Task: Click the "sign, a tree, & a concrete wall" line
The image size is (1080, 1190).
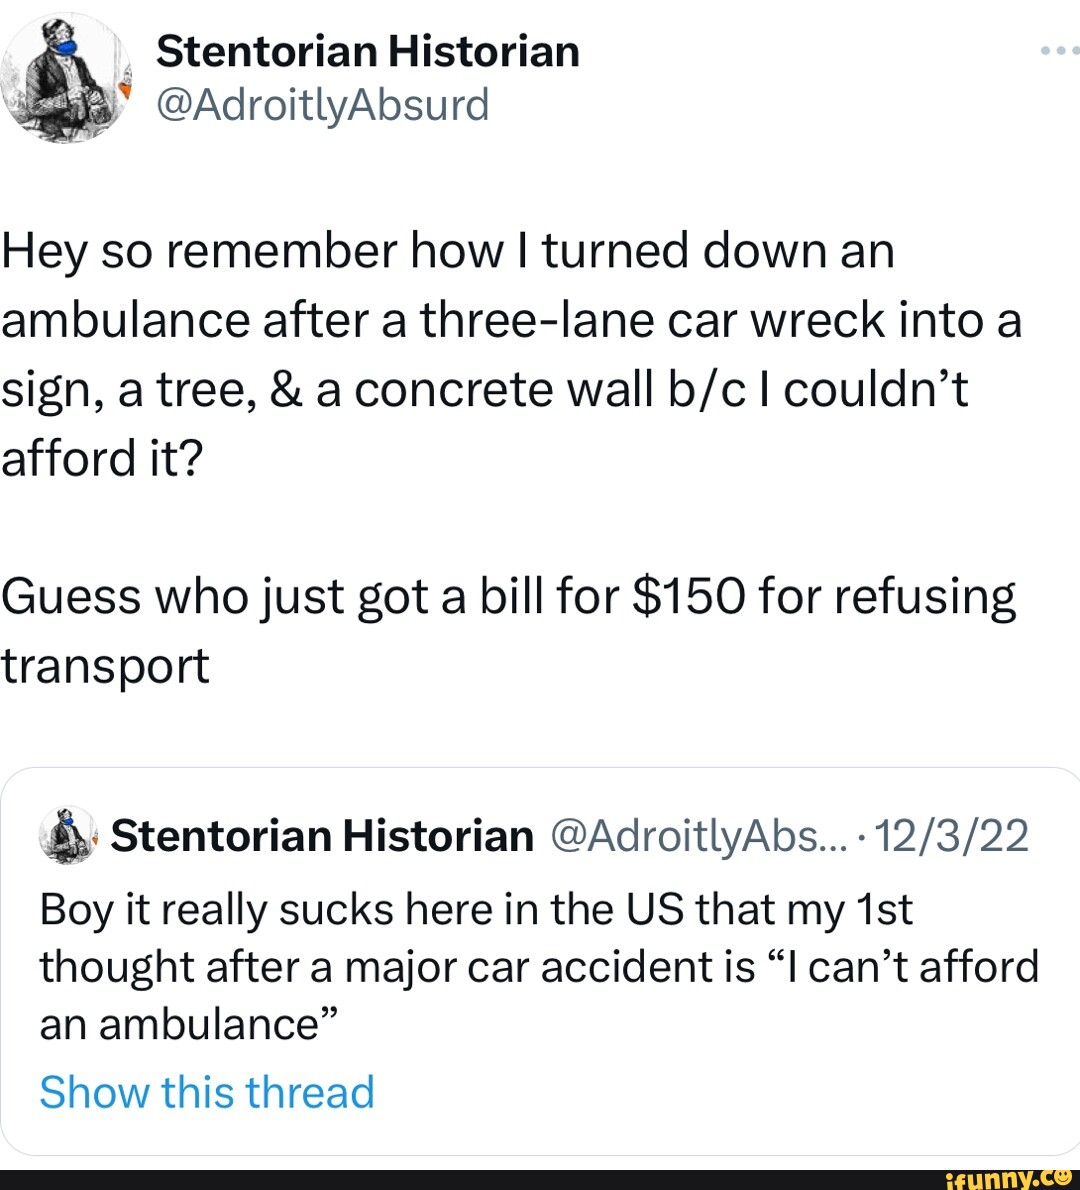Action: [x=485, y=389]
